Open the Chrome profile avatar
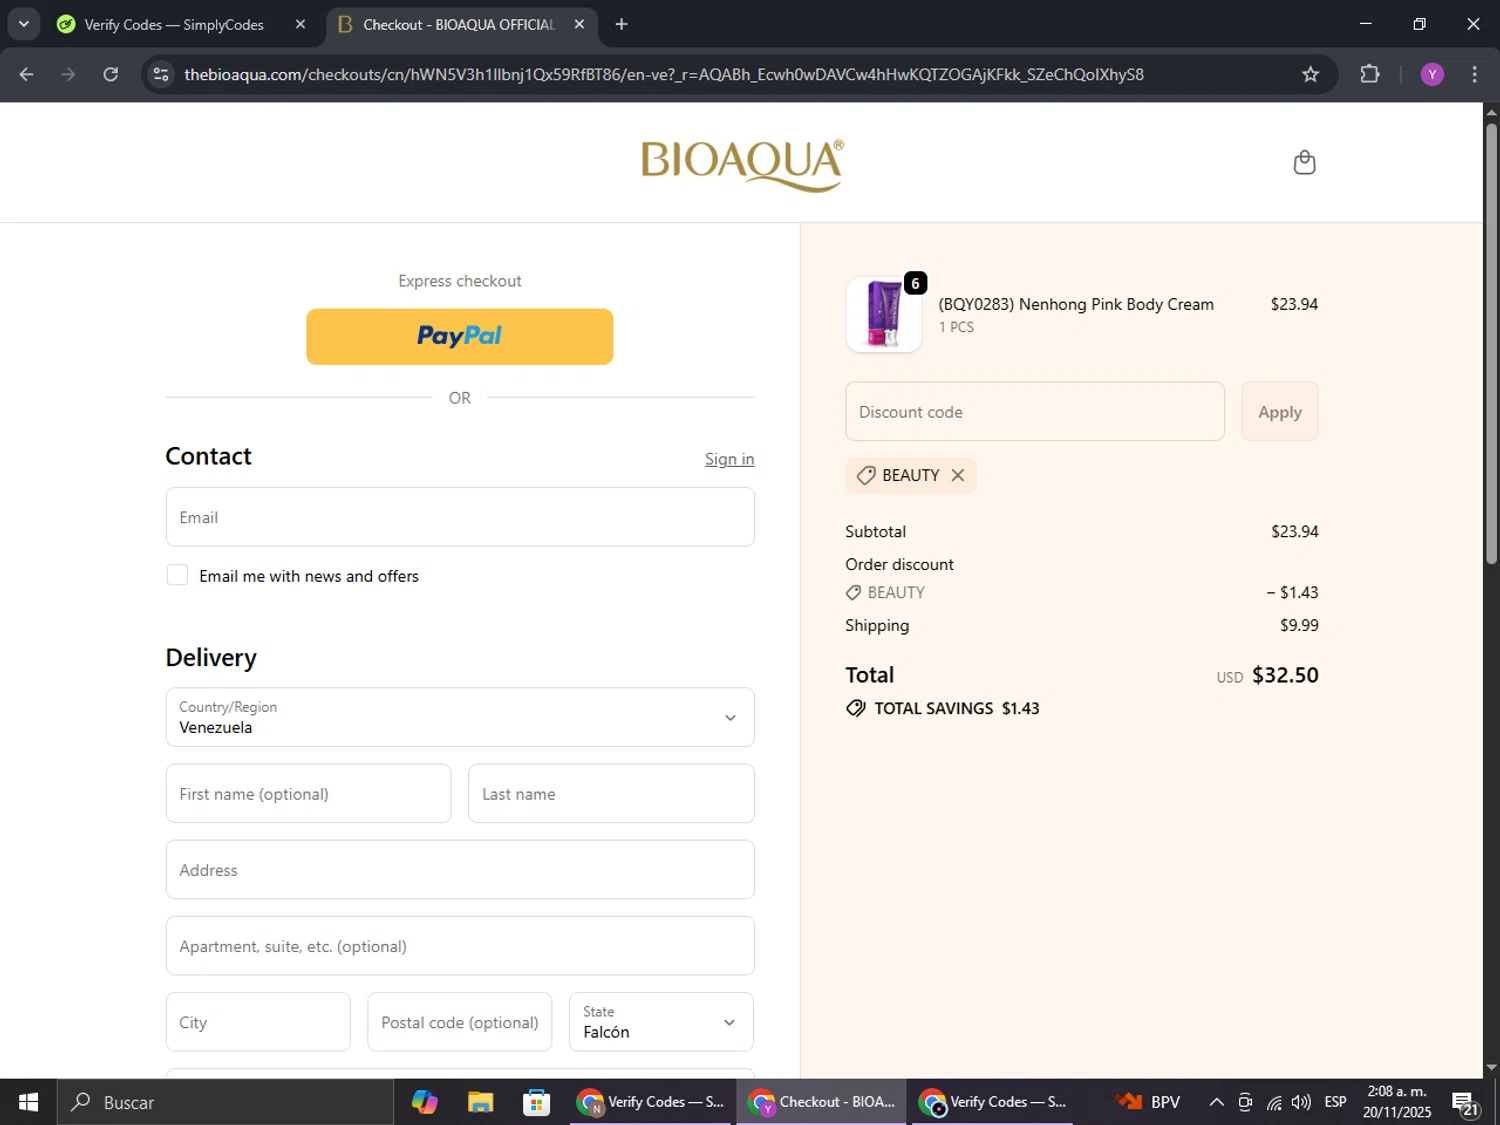1500x1125 pixels. [1432, 74]
